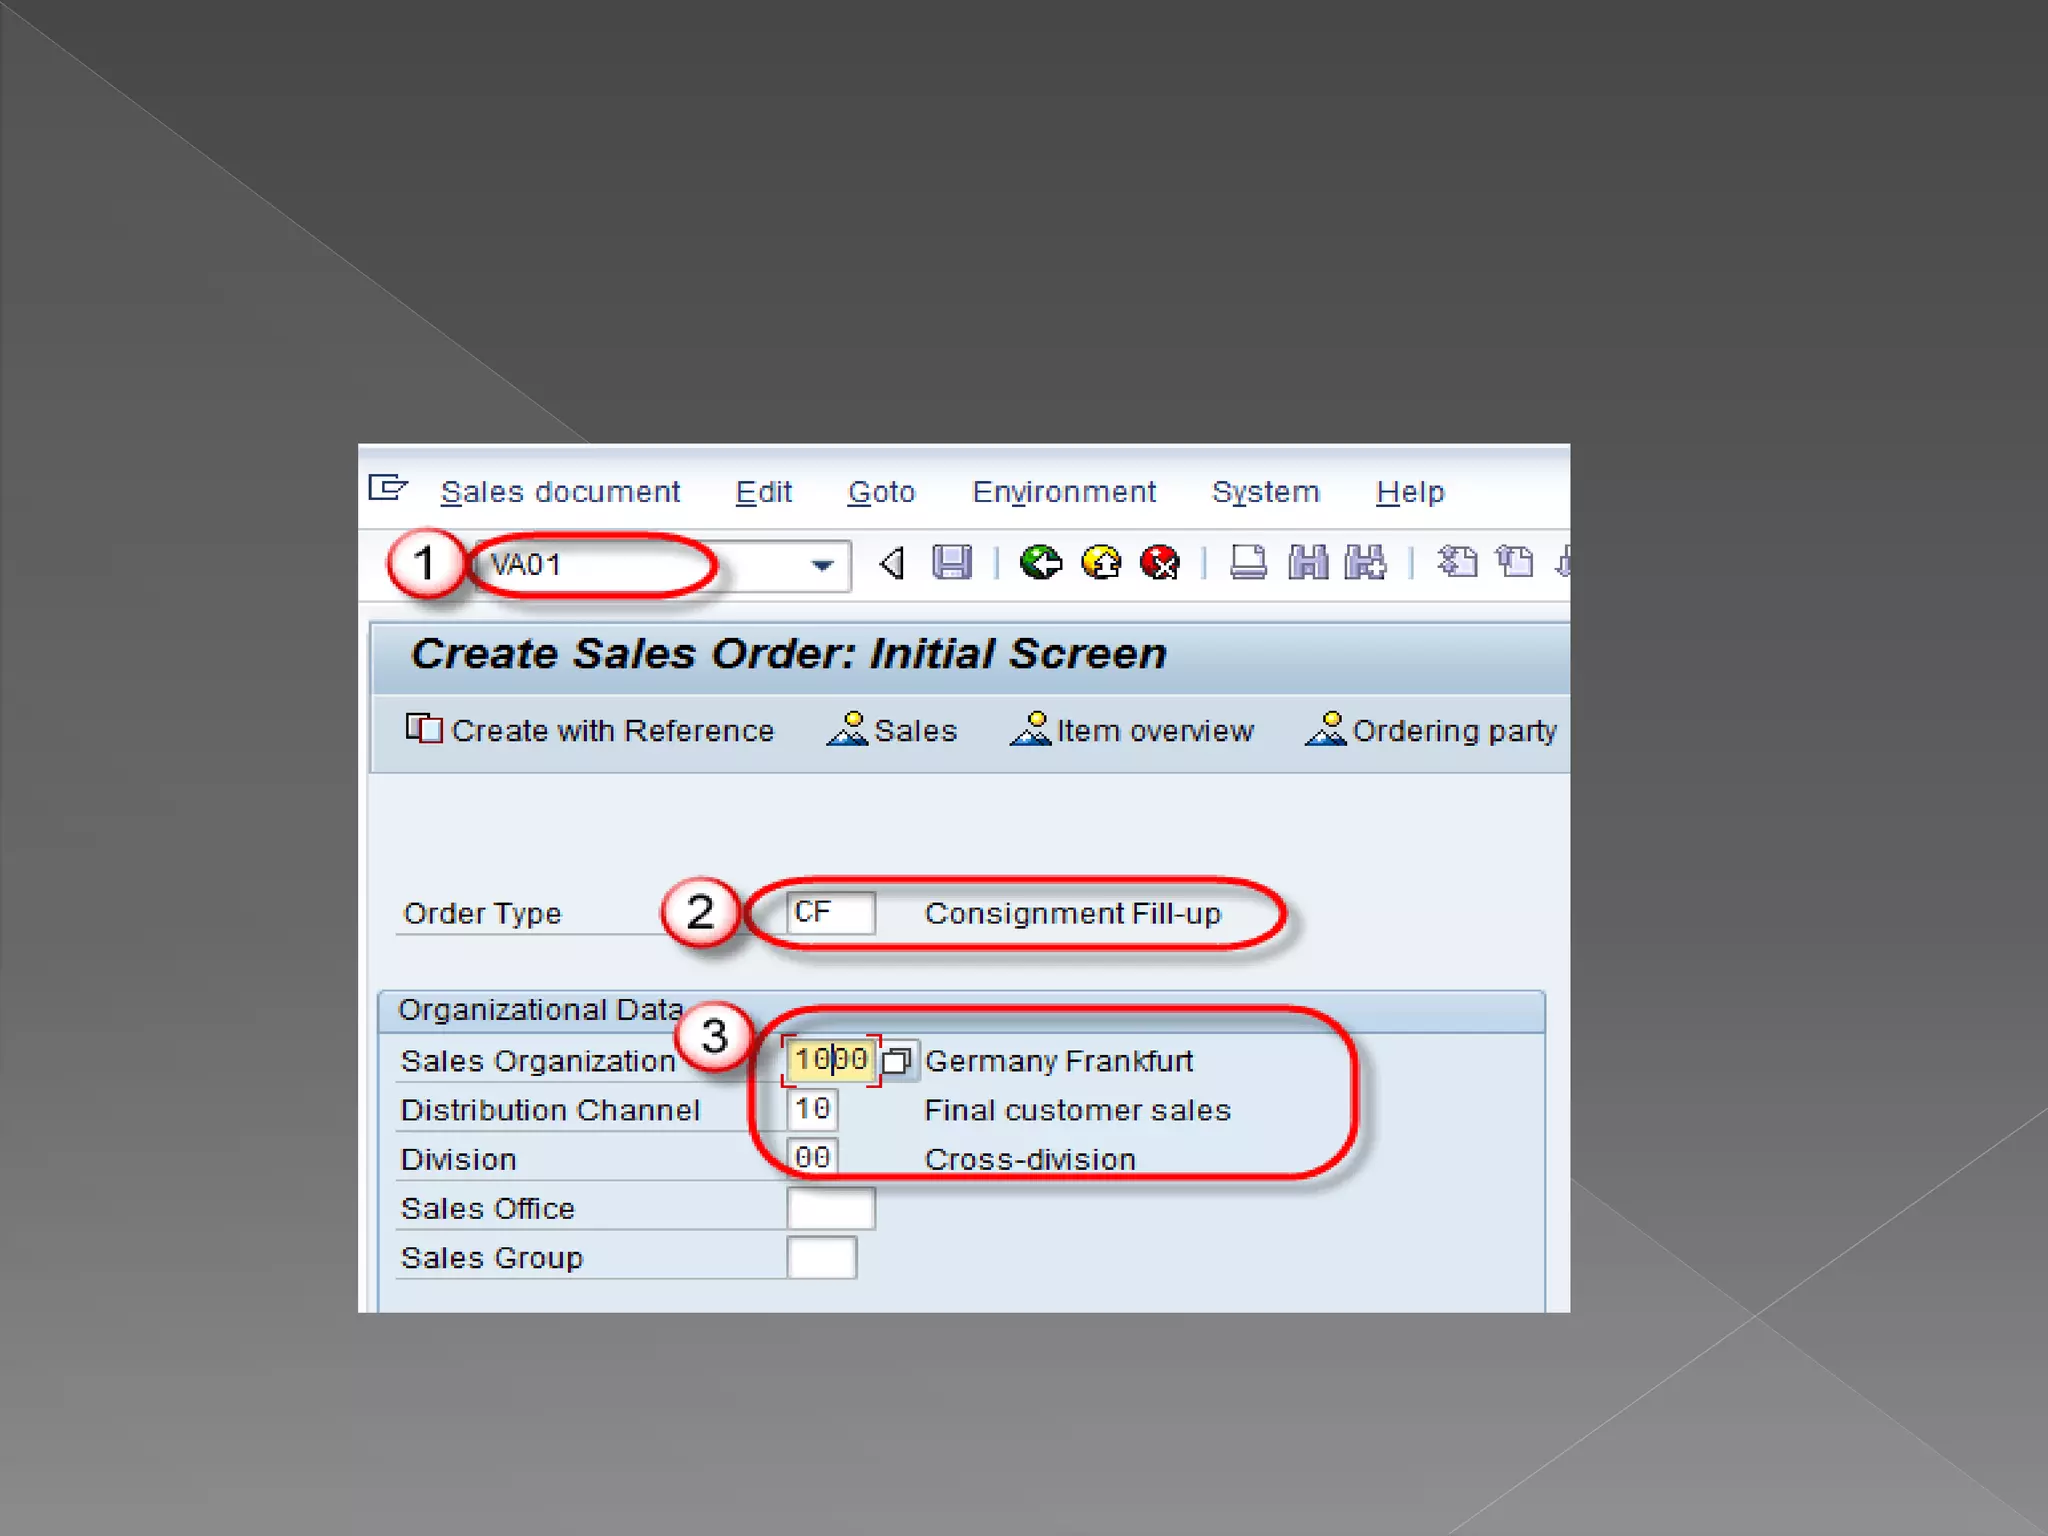Open the Environment menu
Viewport: 2048px width, 1536px height.
[1063, 492]
